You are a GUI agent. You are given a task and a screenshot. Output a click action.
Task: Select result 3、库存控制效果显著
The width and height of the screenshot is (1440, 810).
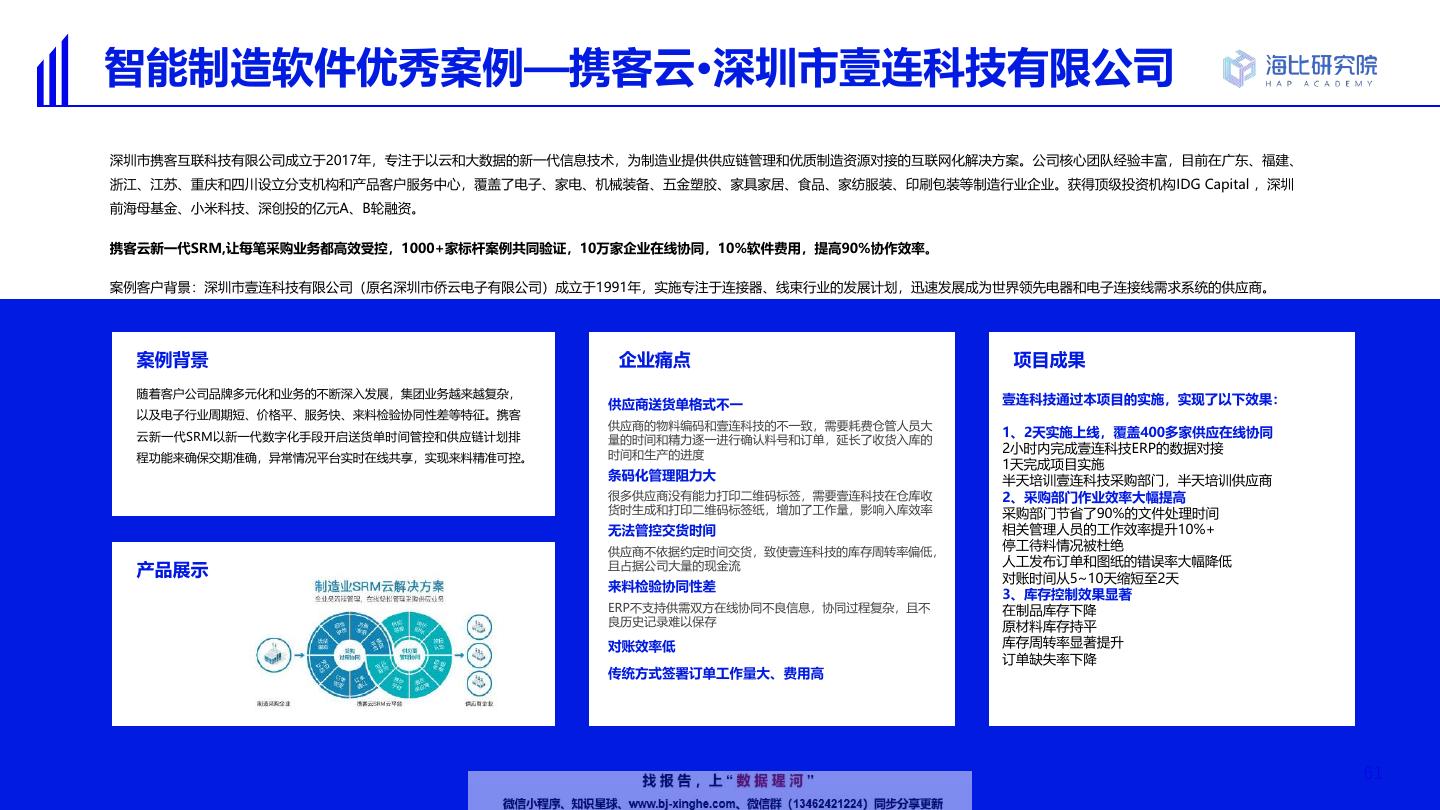click(1067, 594)
